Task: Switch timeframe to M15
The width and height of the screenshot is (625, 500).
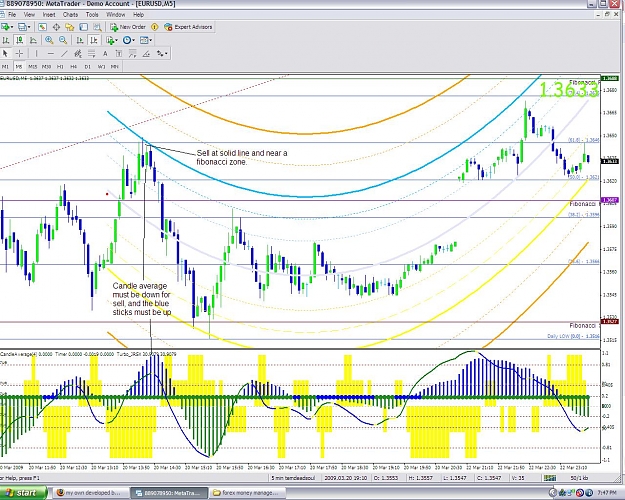Action: 33,67
